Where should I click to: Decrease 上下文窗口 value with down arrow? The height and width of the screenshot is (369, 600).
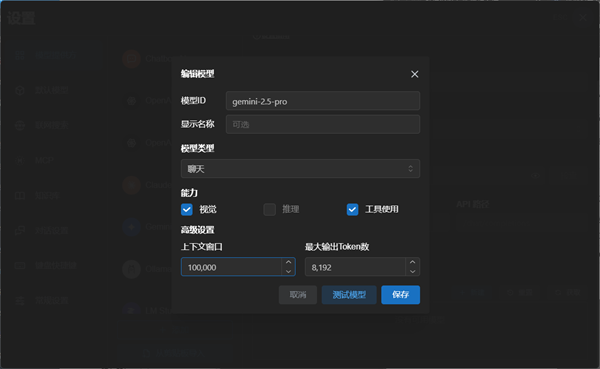click(289, 271)
